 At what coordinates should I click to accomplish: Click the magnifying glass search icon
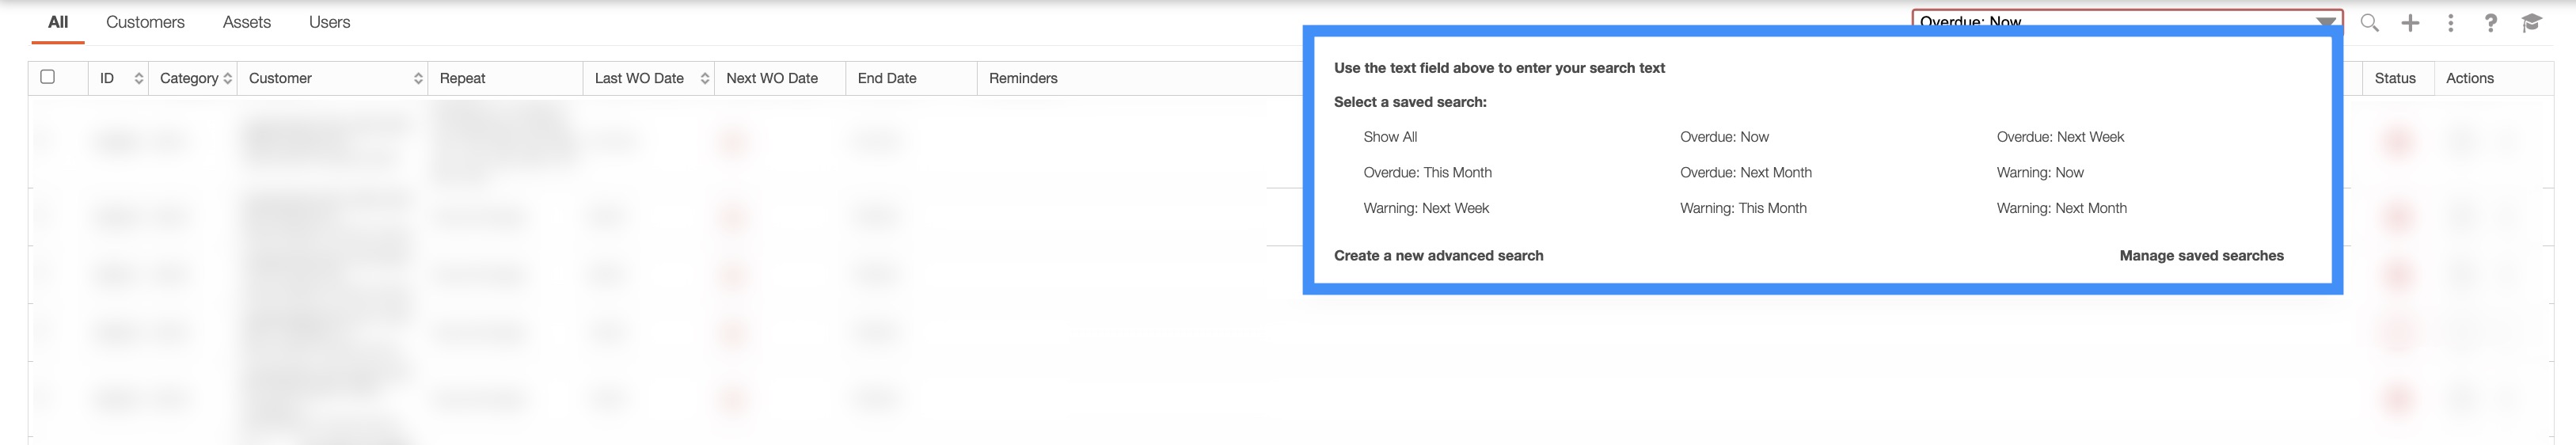click(2369, 23)
